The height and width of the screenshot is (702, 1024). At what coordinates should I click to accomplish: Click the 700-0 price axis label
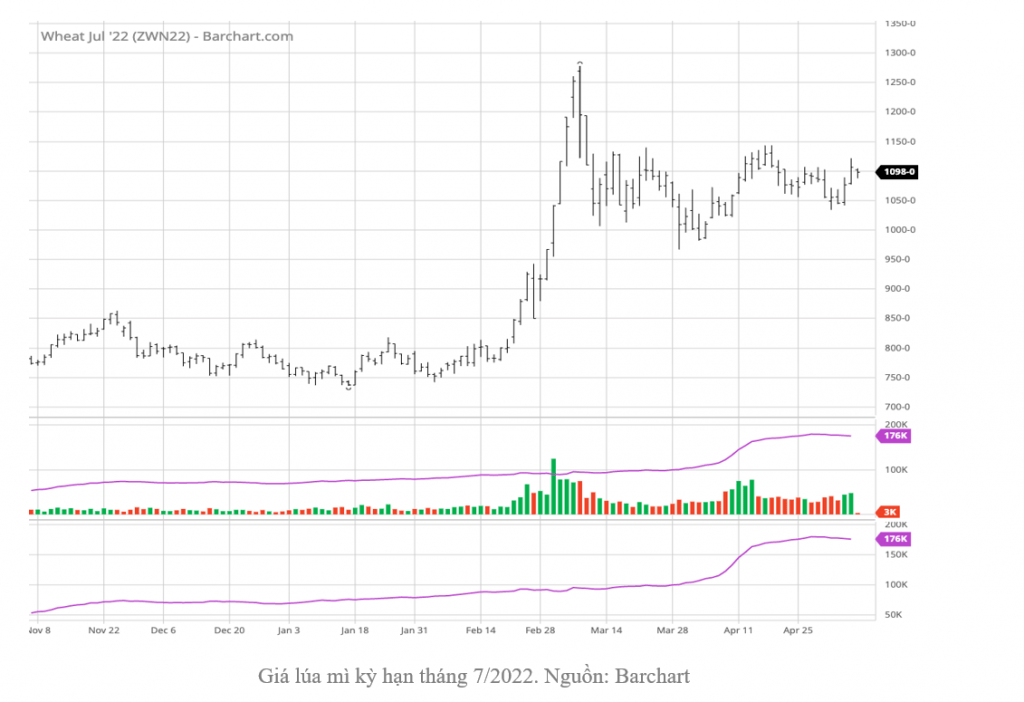click(x=901, y=407)
